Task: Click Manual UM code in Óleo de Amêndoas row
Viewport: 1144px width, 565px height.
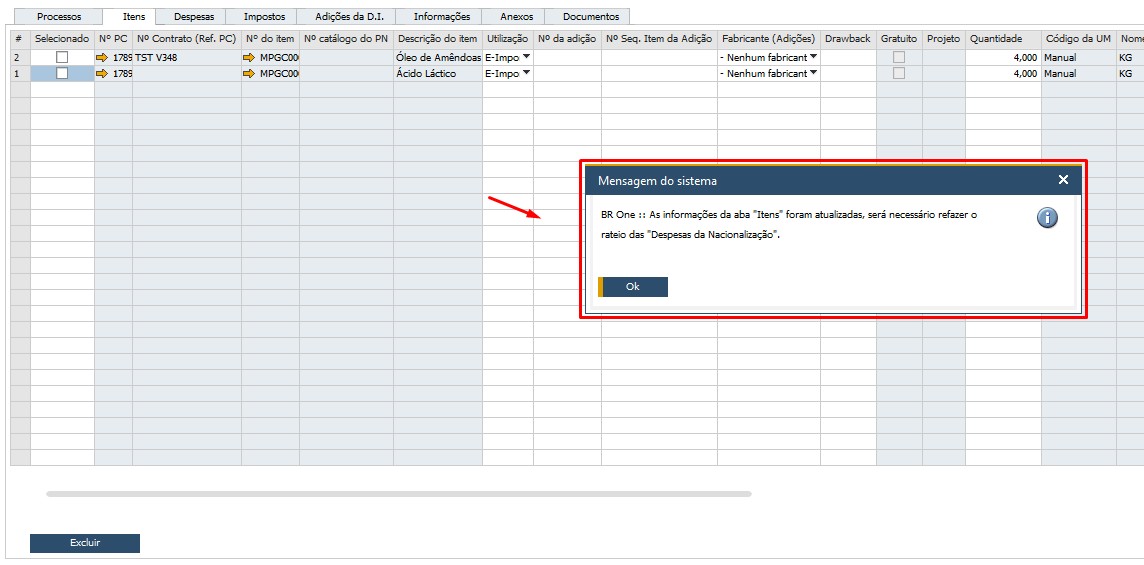Action: tap(1078, 57)
